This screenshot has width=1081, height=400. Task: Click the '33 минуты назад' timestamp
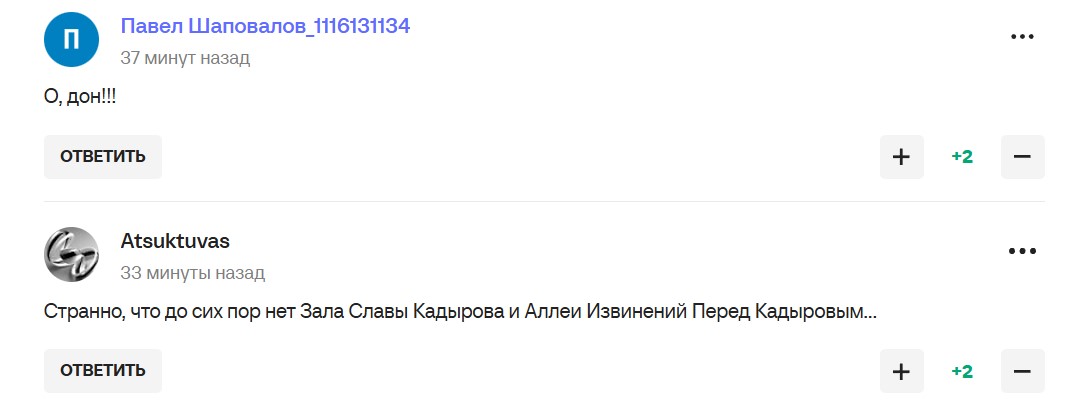[x=192, y=273]
